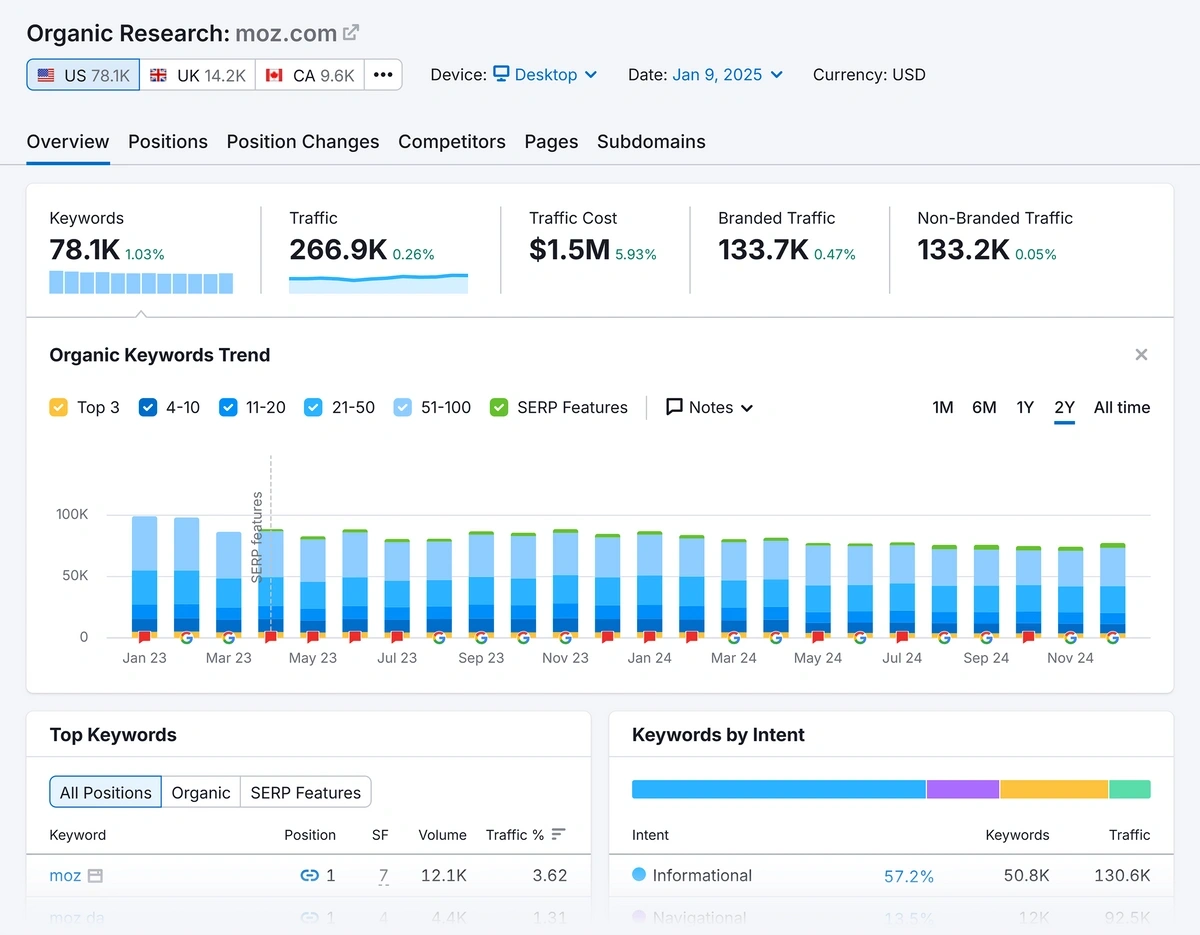Image resolution: width=1200 pixels, height=935 pixels.
Task: Click Informational keywords value 50.8K
Action: coord(1027,876)
